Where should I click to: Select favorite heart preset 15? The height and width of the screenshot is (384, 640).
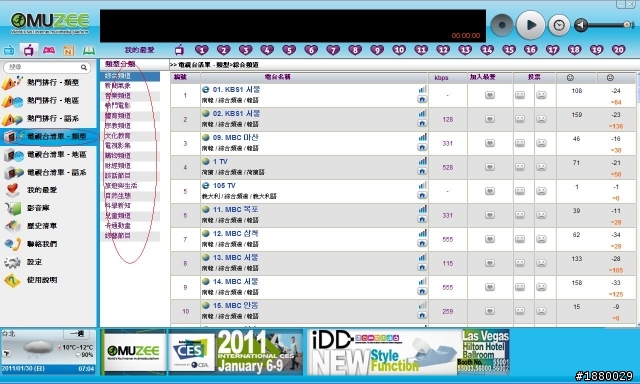click(509, 50)
